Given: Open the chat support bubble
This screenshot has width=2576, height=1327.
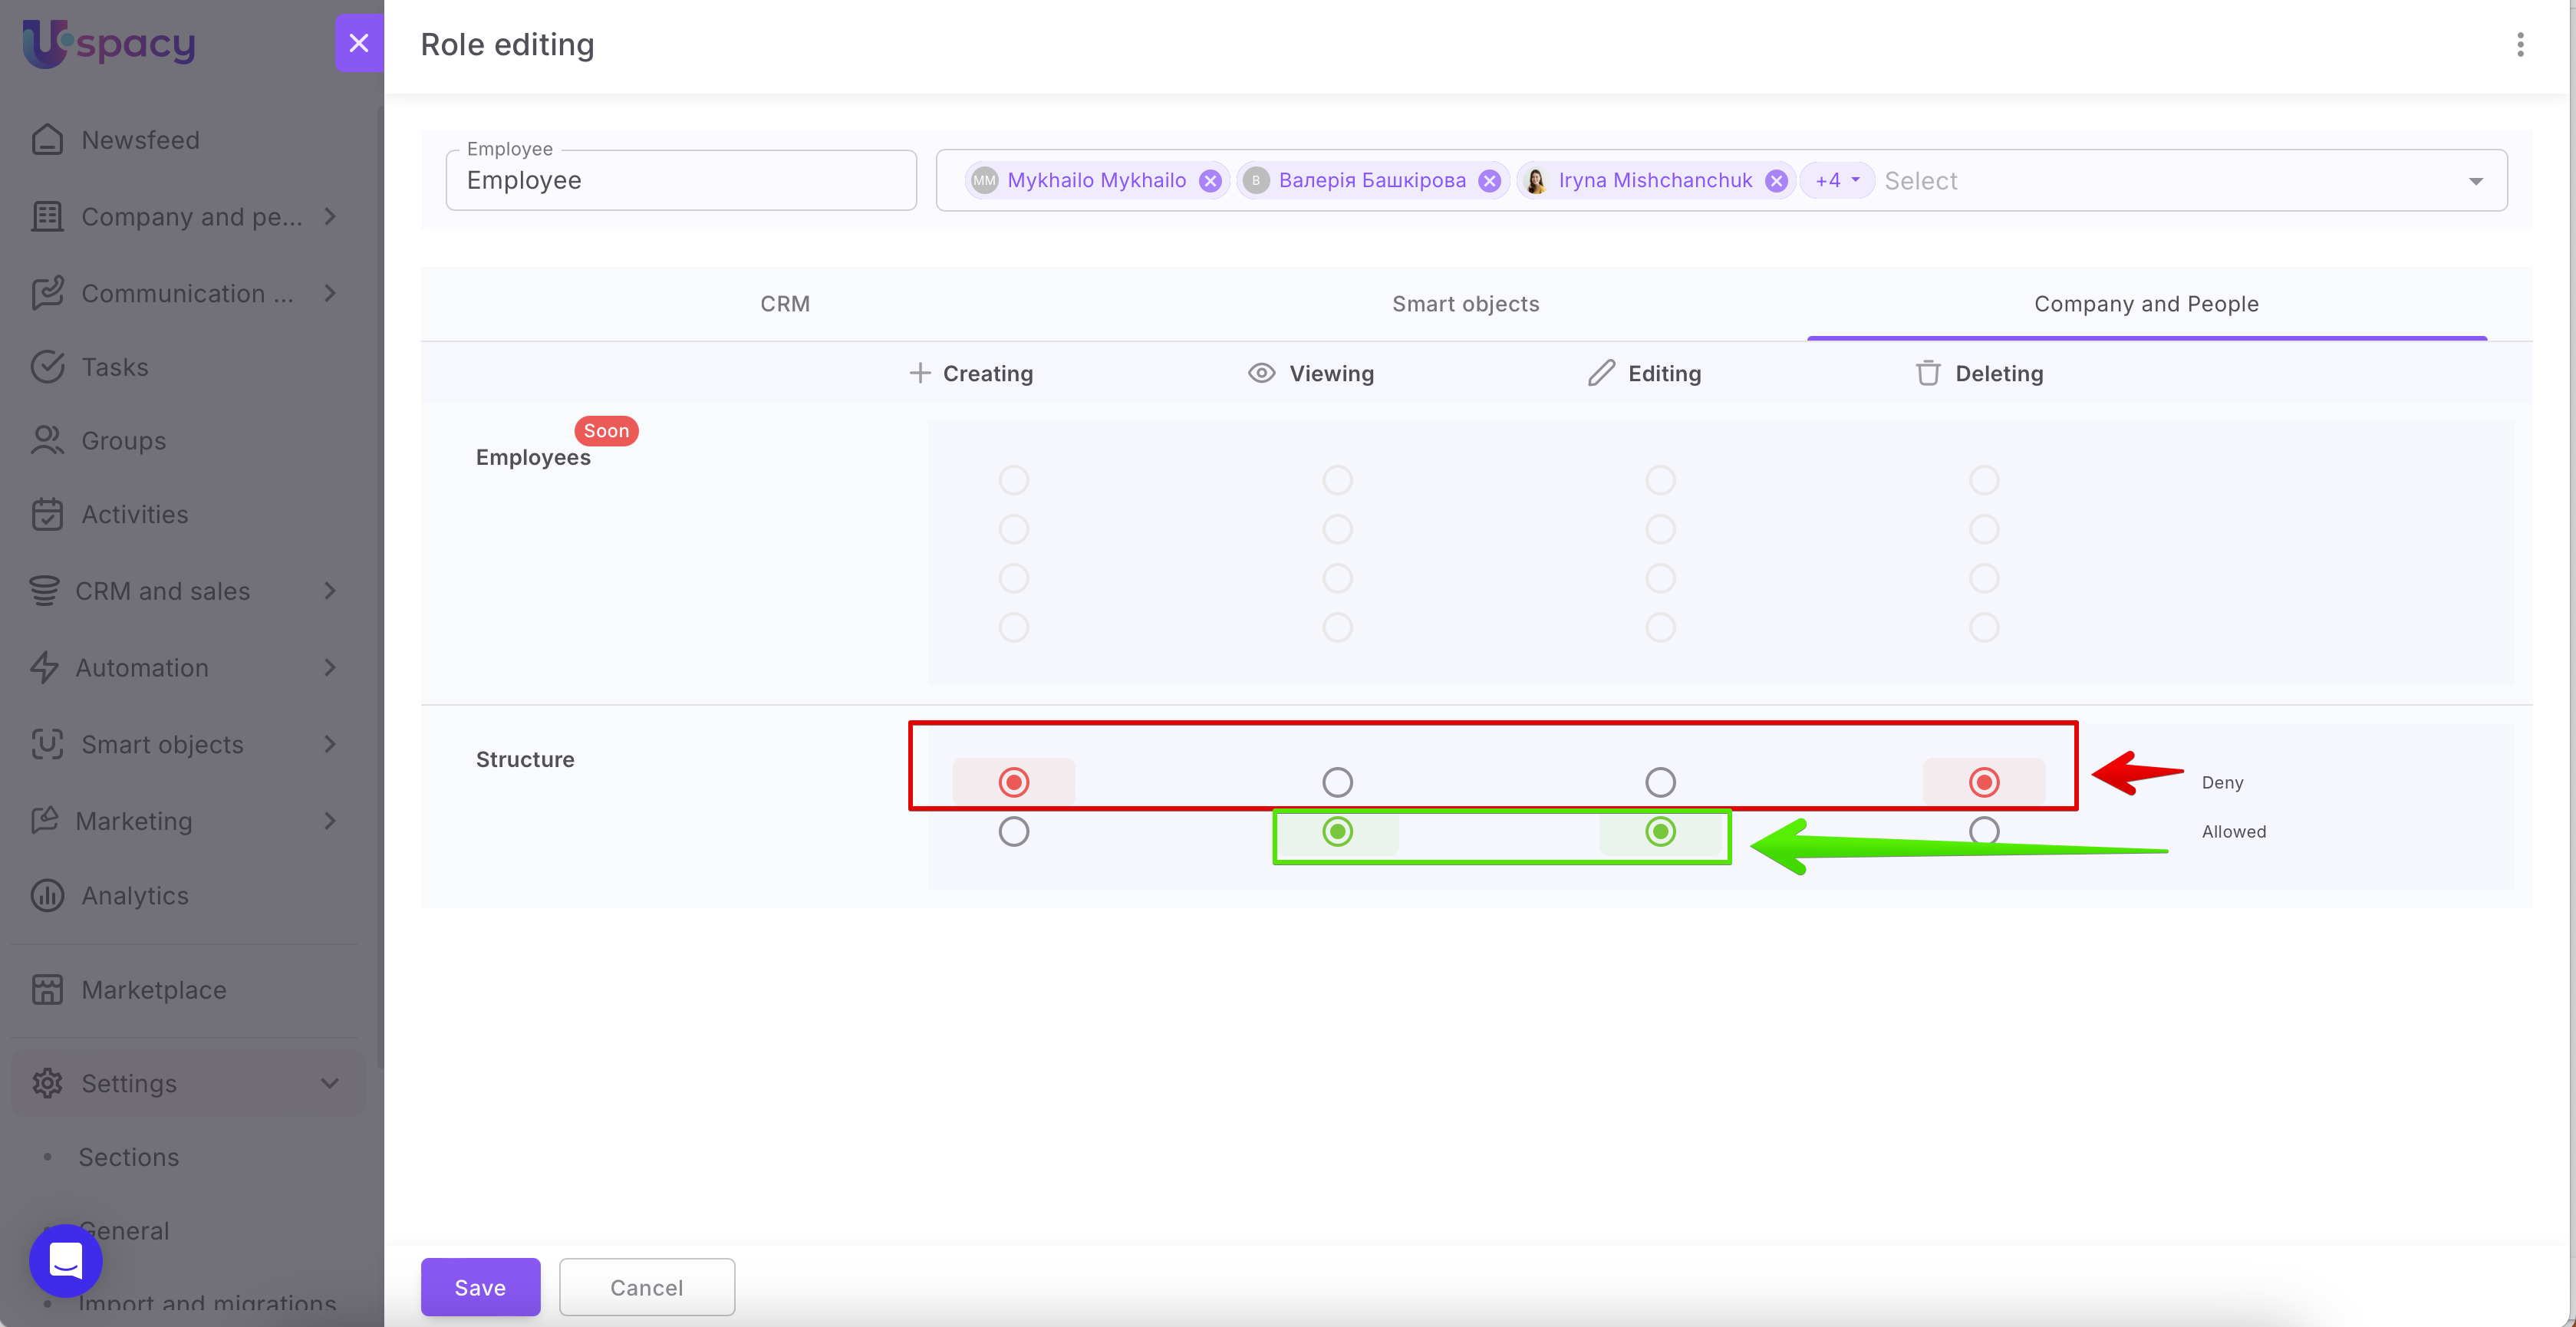Looking at the screenshot, I should click(66, 1260).
